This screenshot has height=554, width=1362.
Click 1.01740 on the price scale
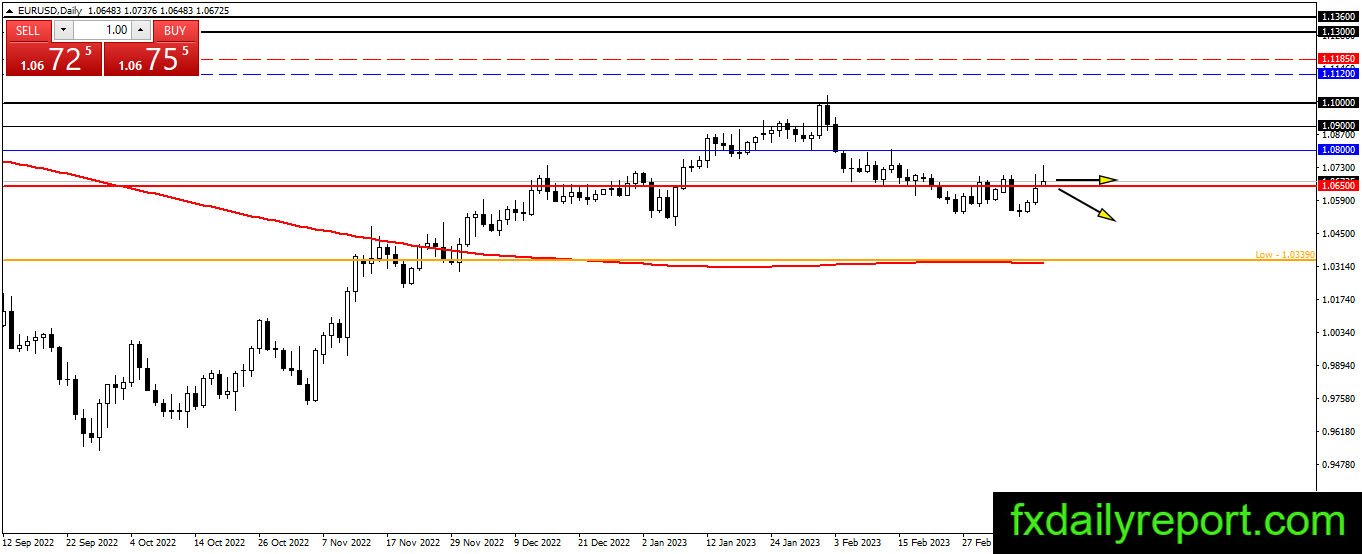1338,299
